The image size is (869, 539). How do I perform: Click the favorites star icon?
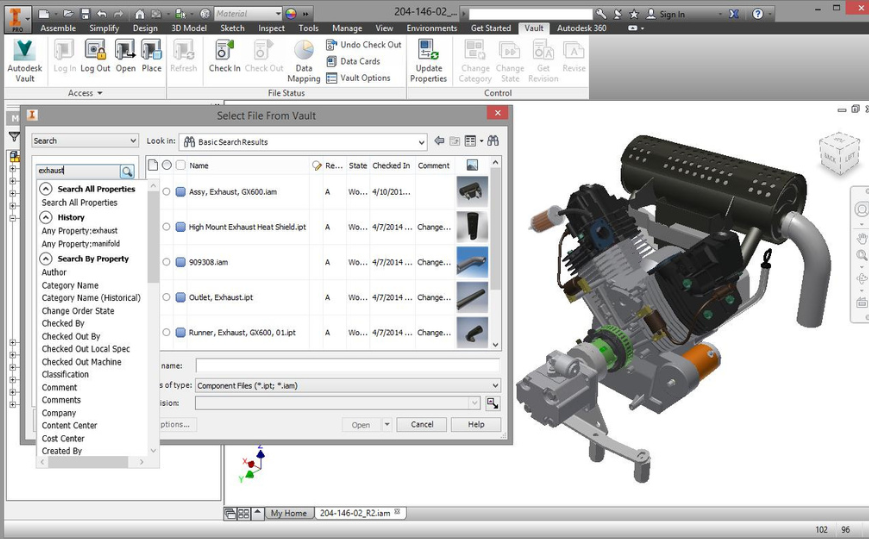(x=634, y=14)
